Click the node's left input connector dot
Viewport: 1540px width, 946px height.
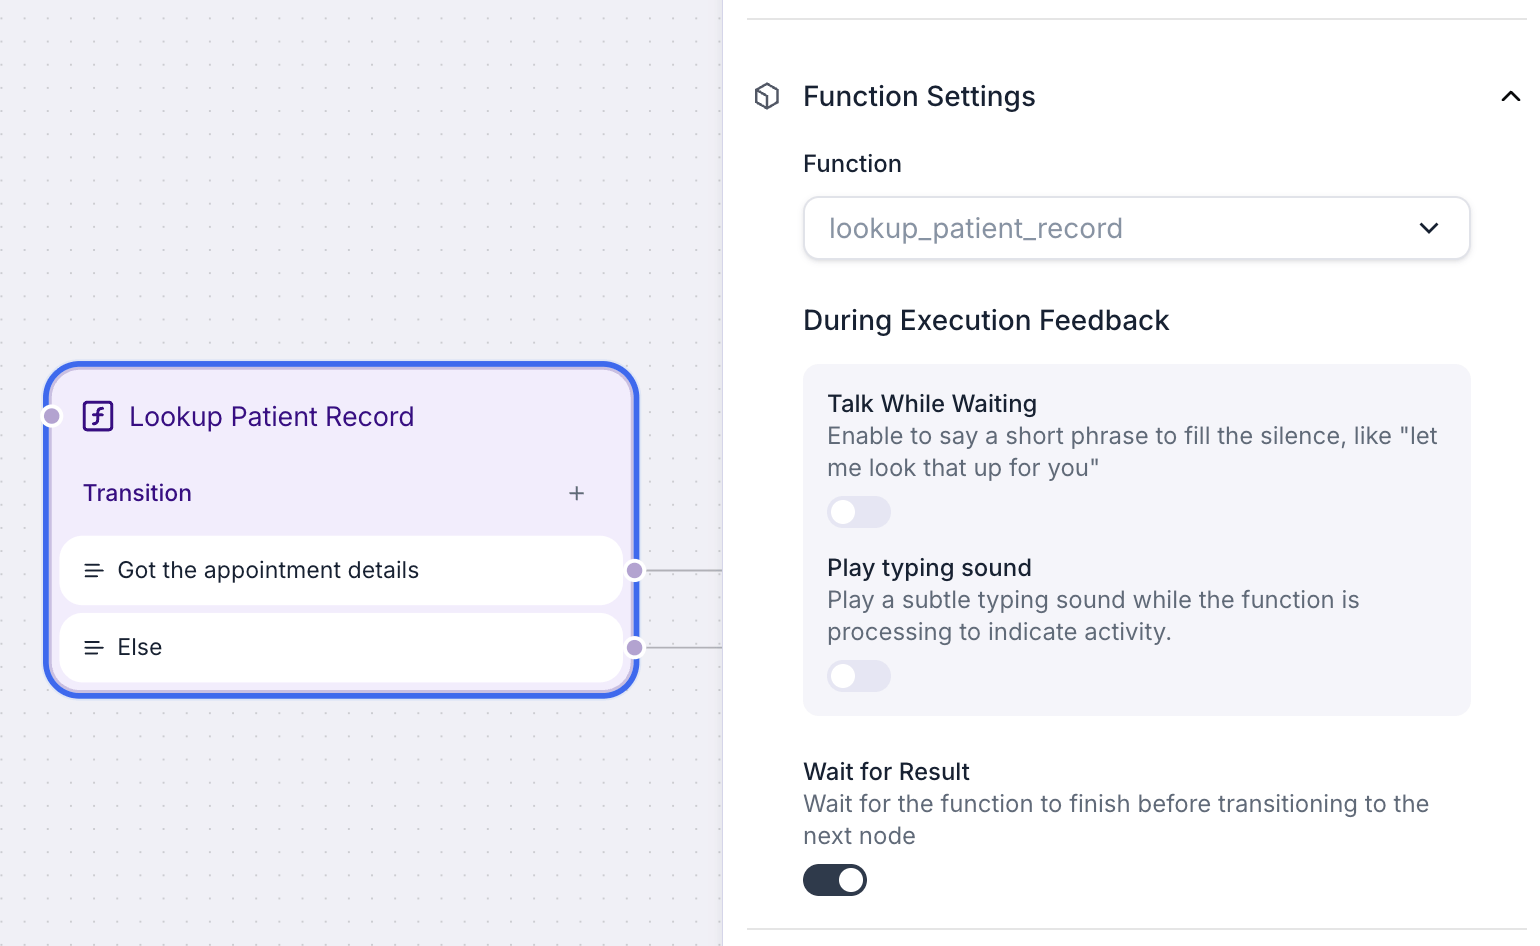coord(52,416)
